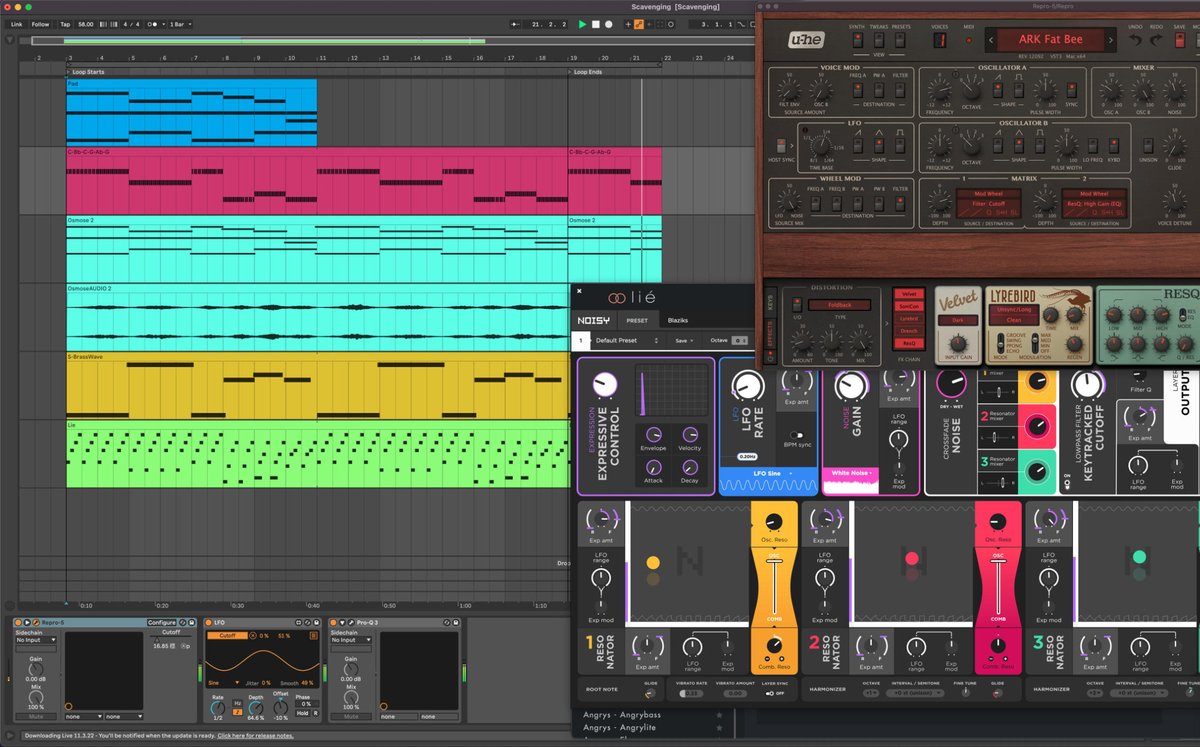Viewport: 1200px width, 747px height.
Task: Select Lyrebird in Repro FX chain
Action: (909, 319)
